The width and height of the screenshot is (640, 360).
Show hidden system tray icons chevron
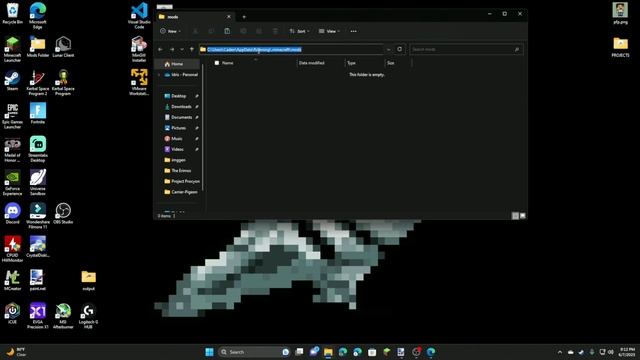coord(560,352)
